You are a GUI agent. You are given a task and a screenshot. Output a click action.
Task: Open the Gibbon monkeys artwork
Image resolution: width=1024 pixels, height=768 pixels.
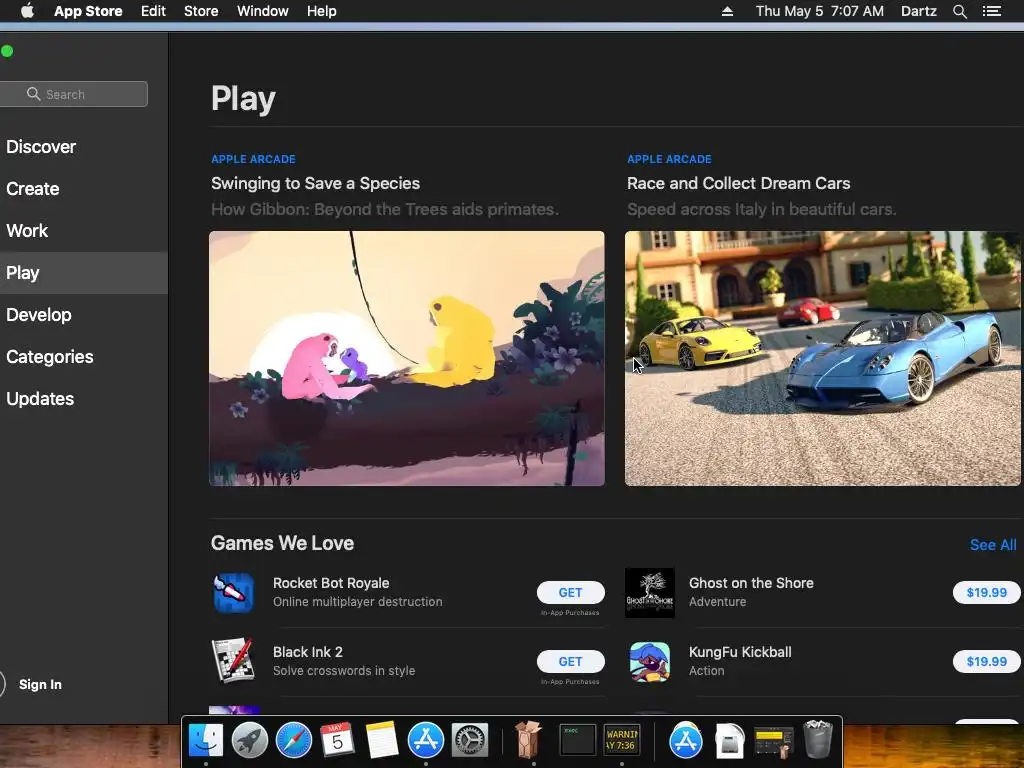pyautogui.click(x=407, y=359)
